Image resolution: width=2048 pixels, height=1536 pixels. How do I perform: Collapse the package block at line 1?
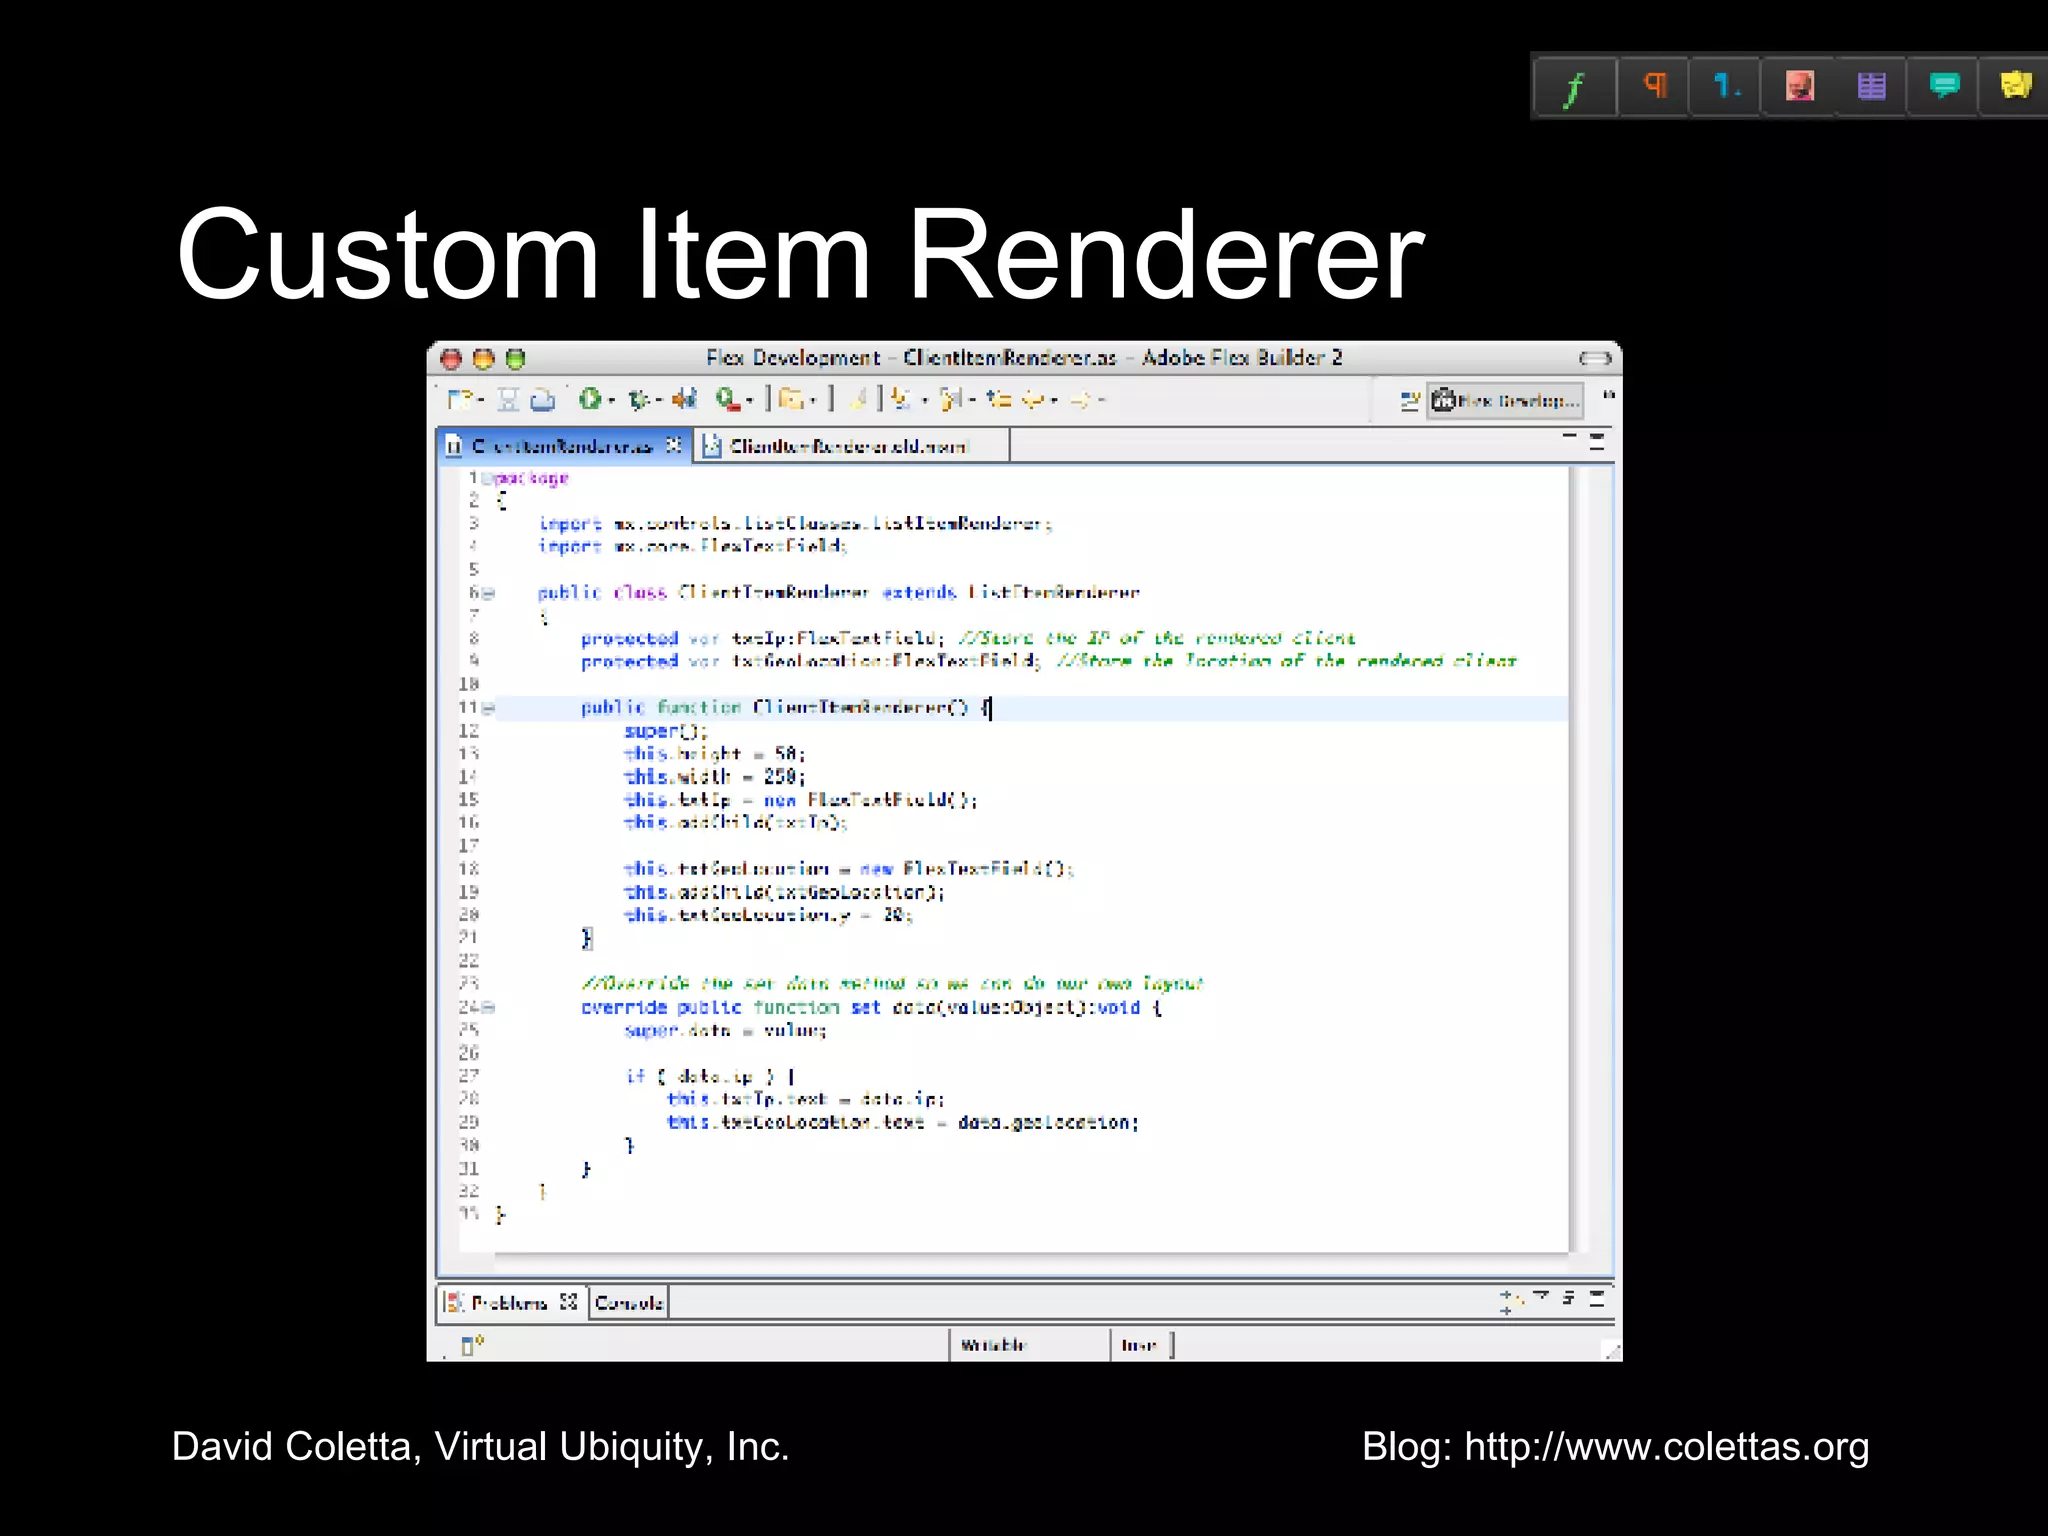488,479
